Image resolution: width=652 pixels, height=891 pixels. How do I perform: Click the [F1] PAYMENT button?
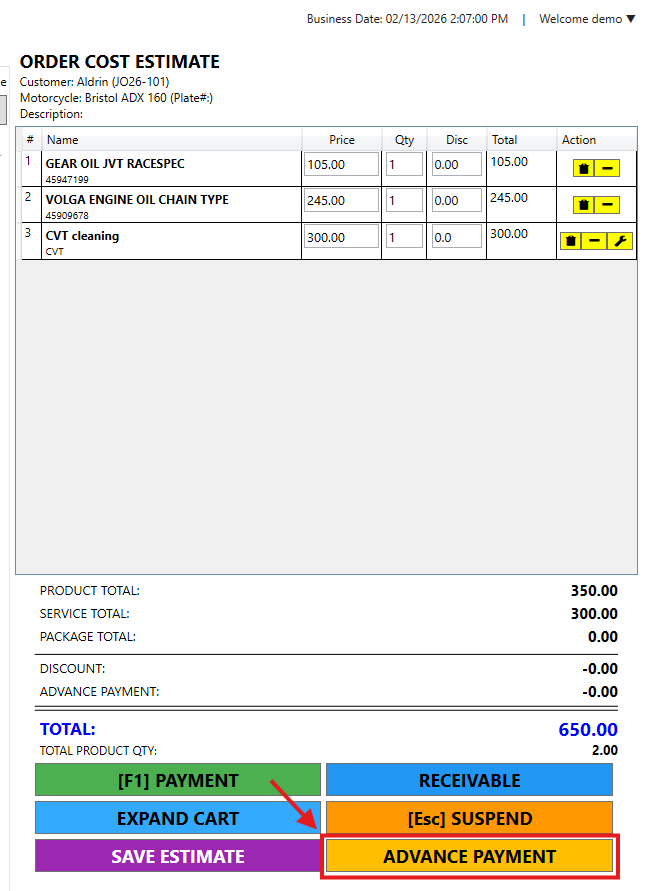point(178,780)
